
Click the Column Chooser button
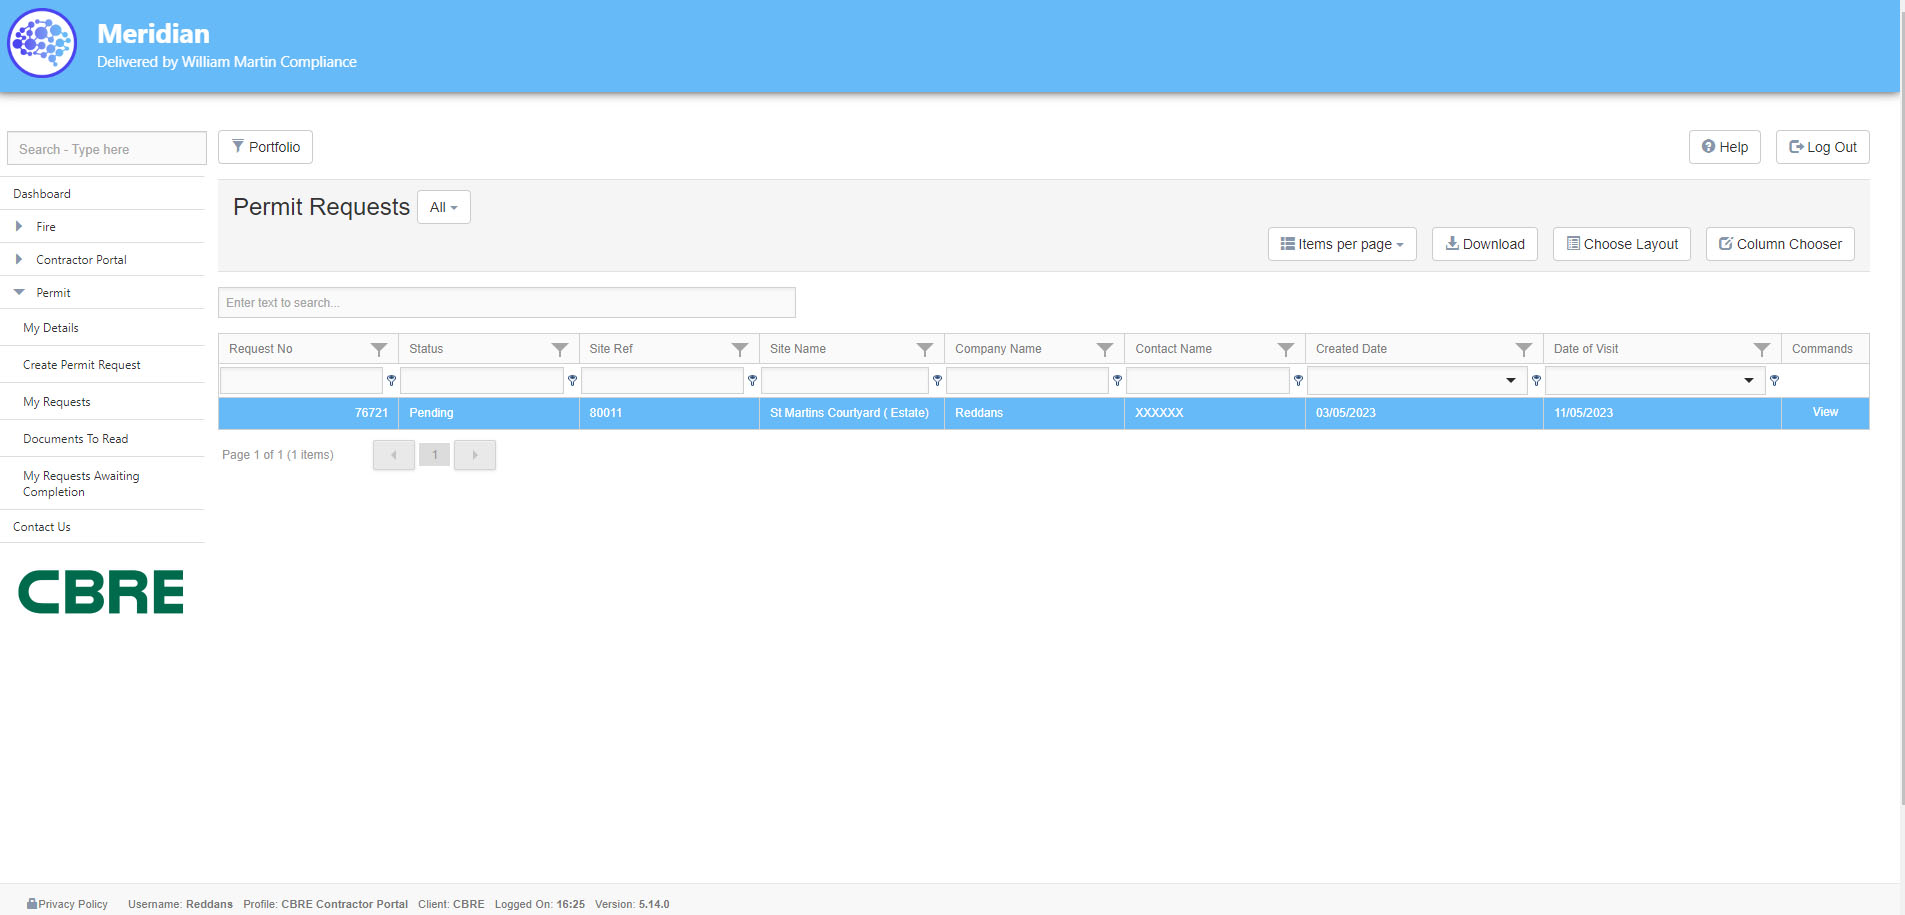click(1780, 244)
